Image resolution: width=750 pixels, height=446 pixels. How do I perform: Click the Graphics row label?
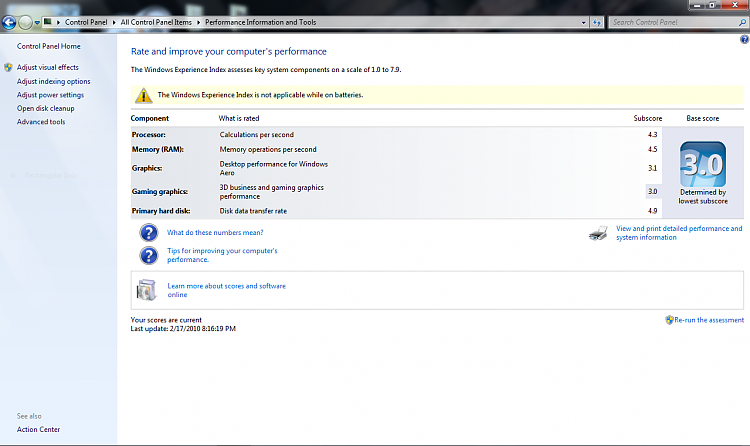coord(147,168)
